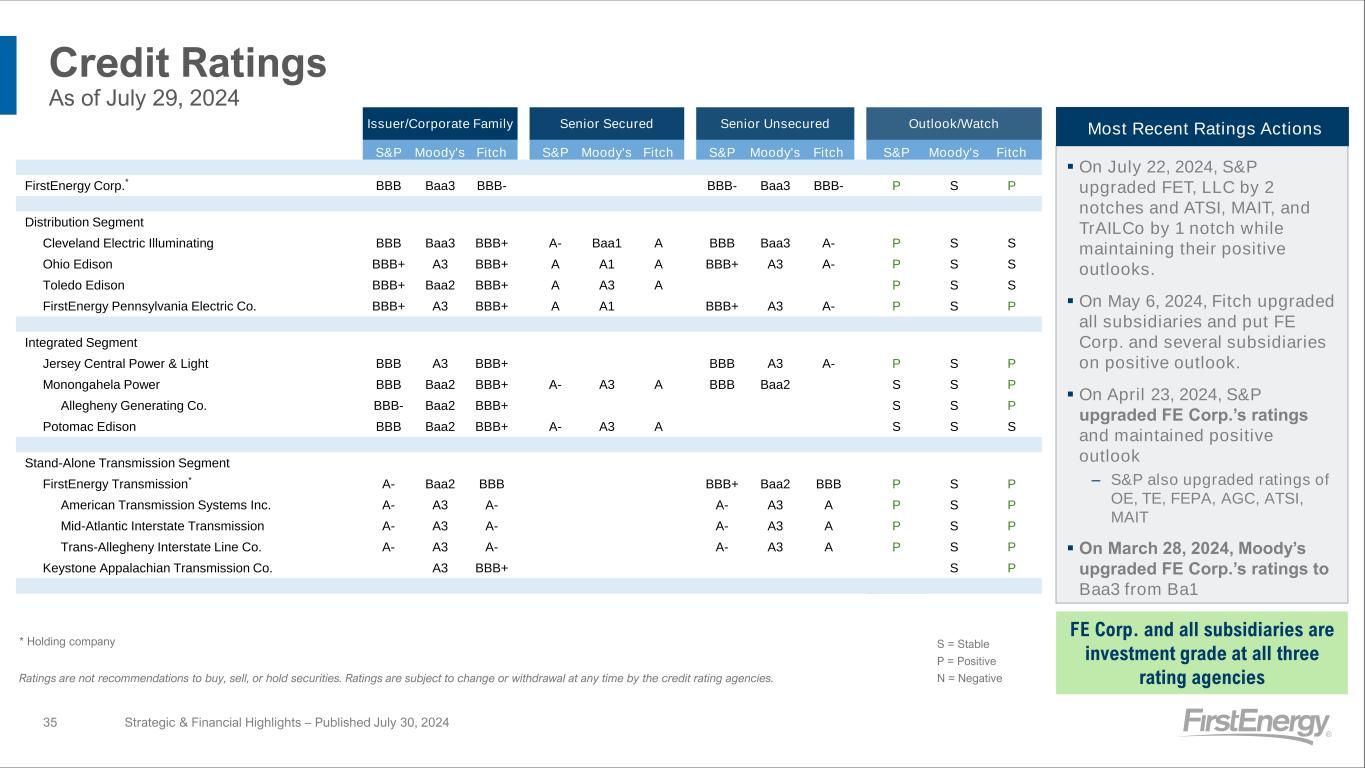Click the Keystone Appalachian Transmission Co. label

[x=157, y=568]
